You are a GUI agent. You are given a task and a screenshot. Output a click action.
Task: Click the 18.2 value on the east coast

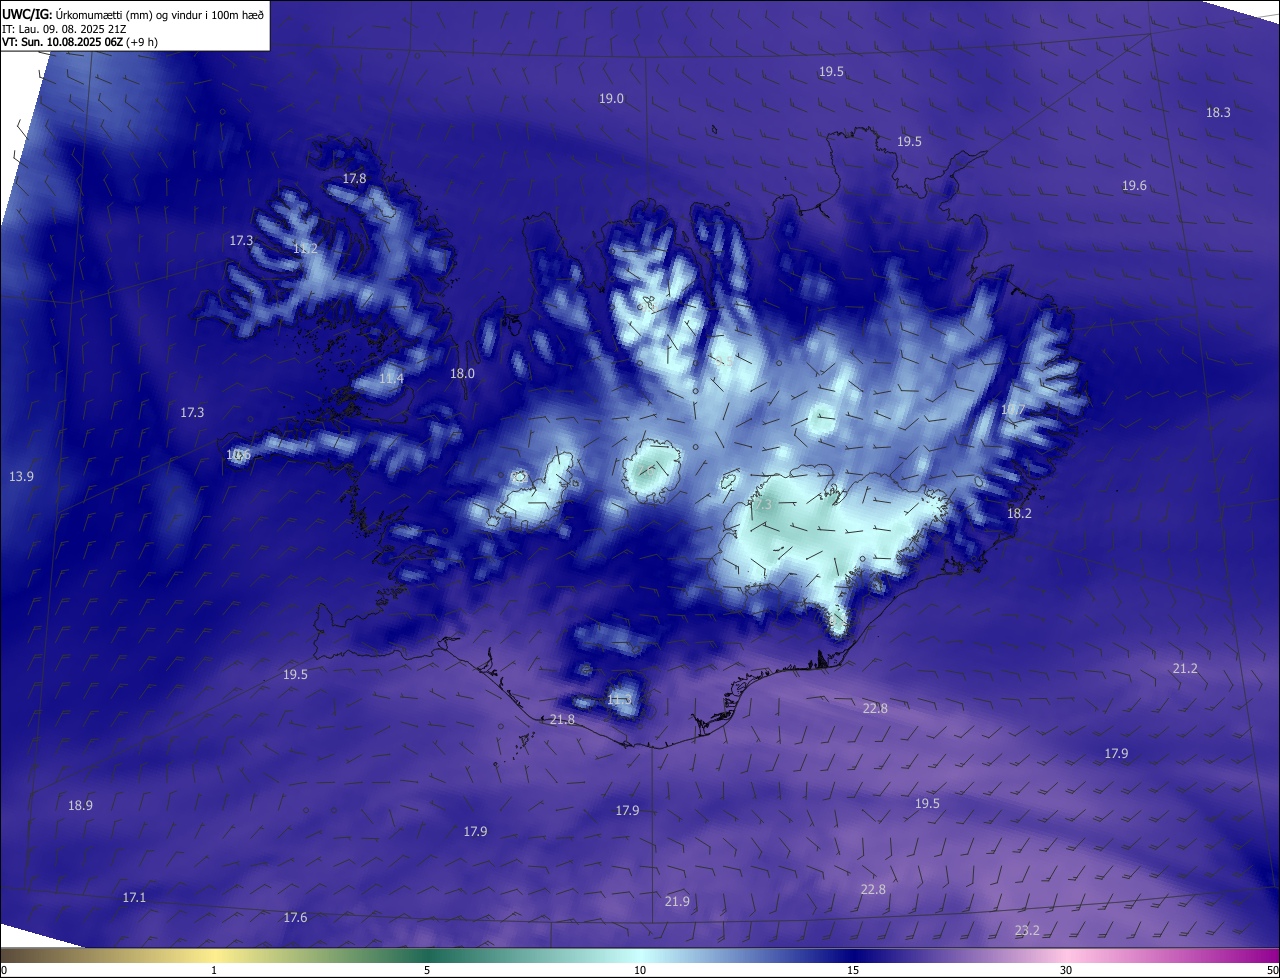[1019, 514]
